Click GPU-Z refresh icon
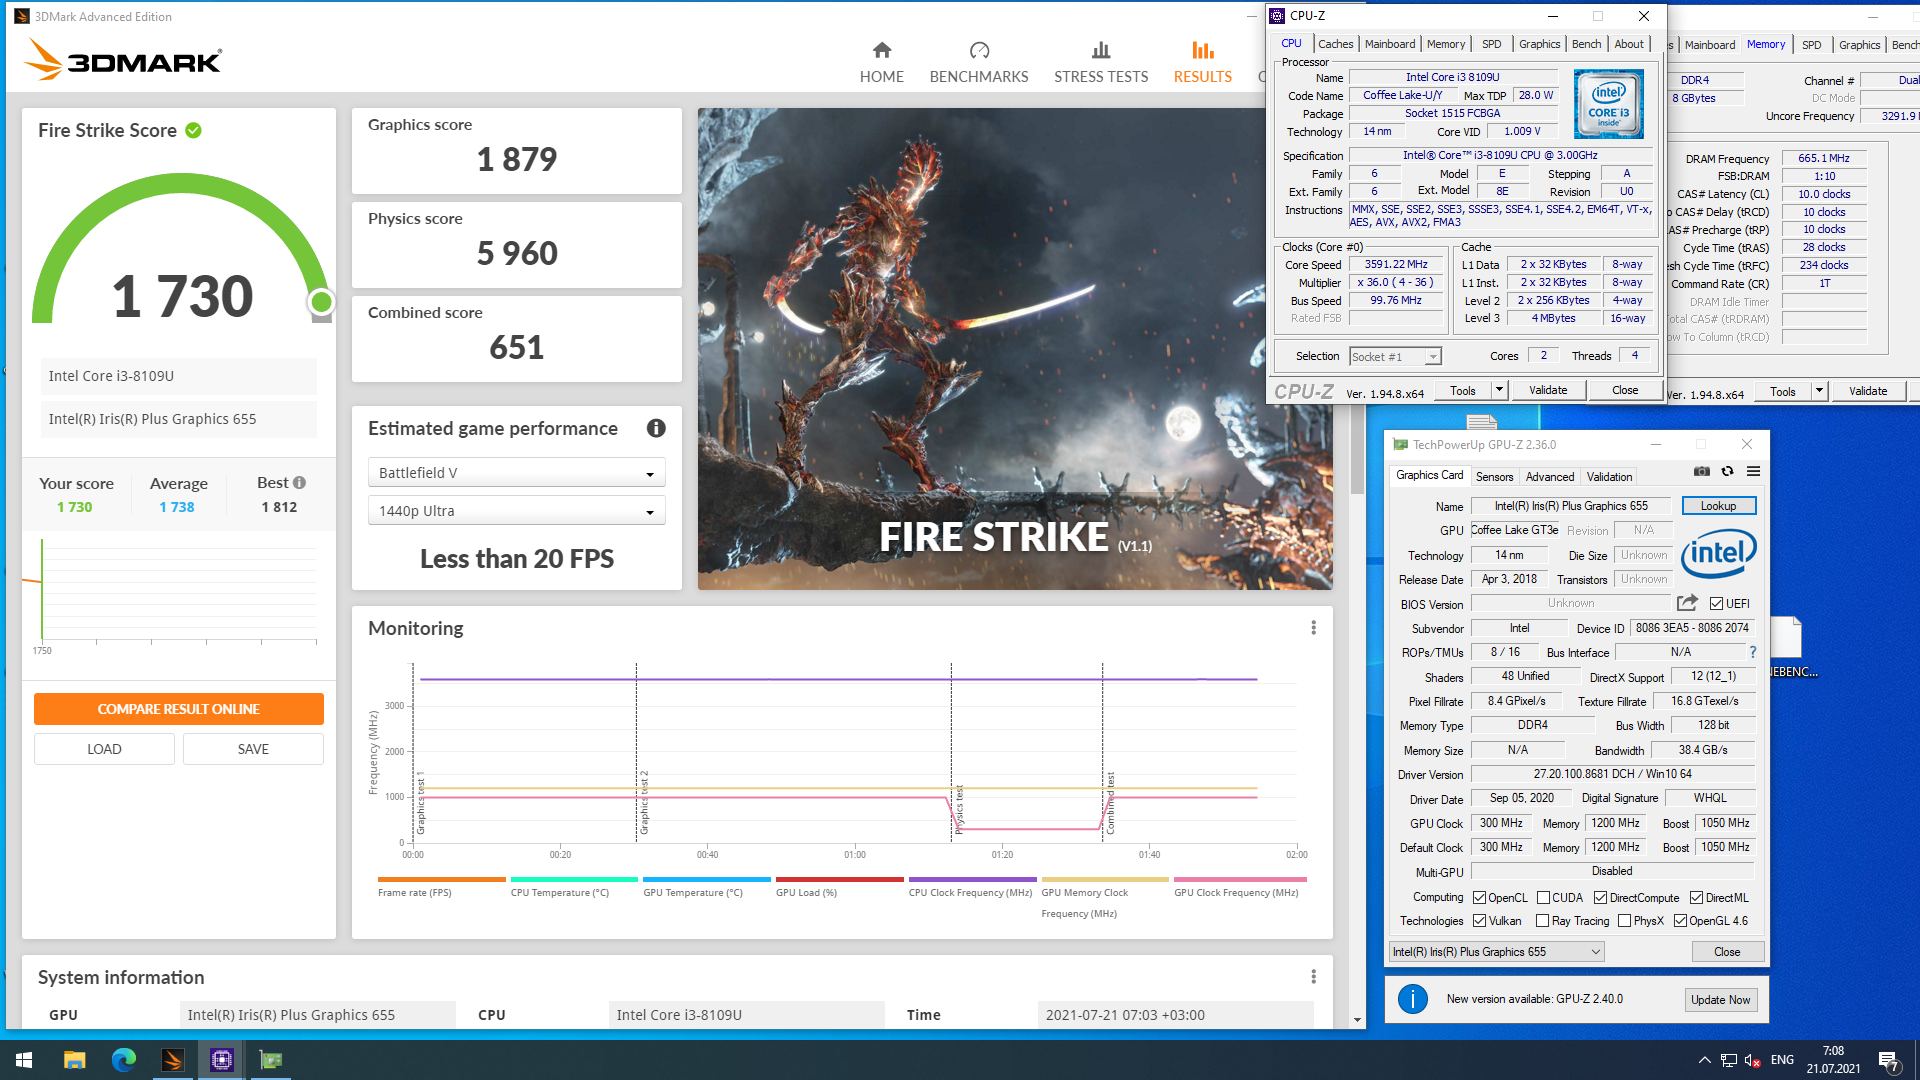Screen dimensions: 1920x1080 (1727, 471)
